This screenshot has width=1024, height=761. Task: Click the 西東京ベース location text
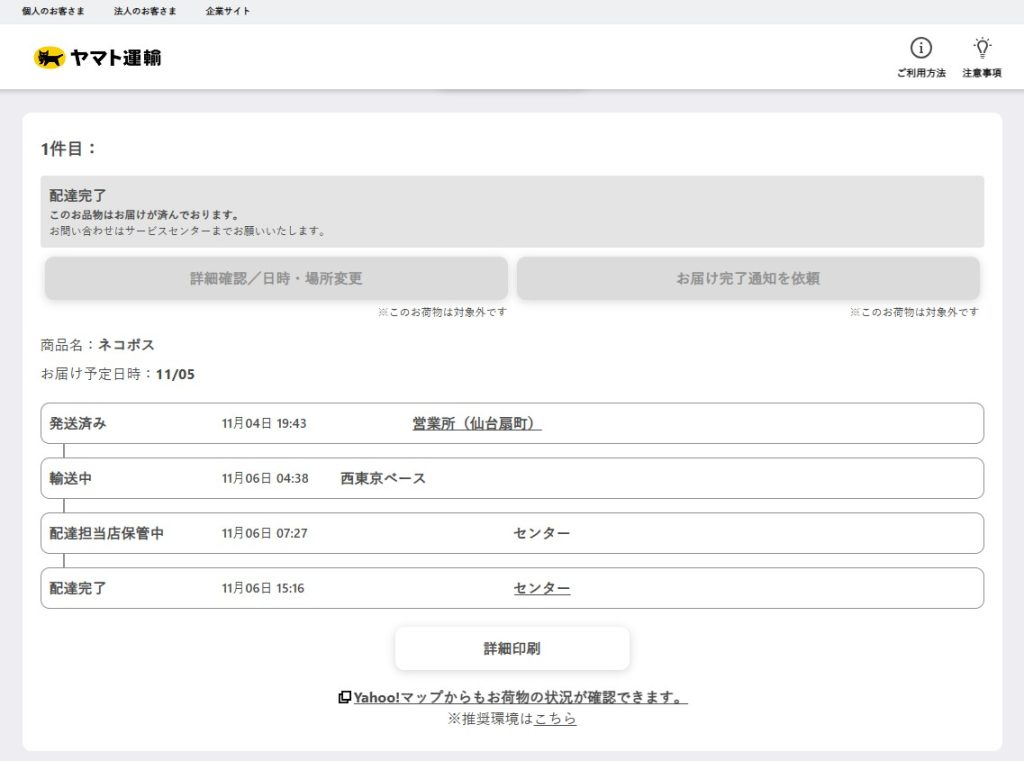(383, 479)
